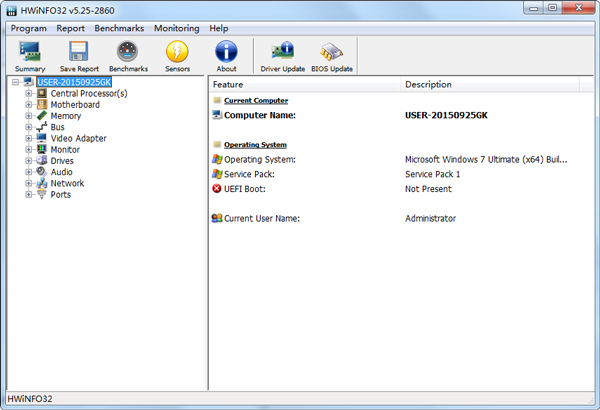
Task: Click the Motherboard tree icon
Action: 42,105
